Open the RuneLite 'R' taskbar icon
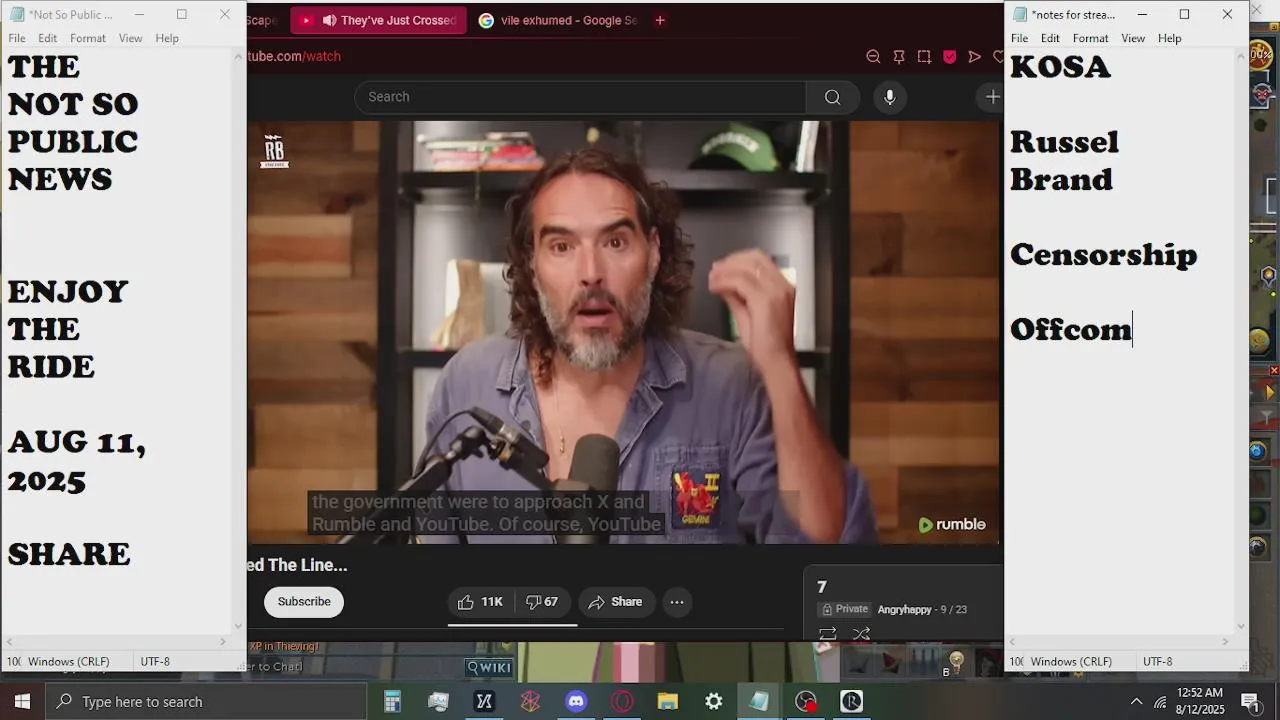1280x720 pixels. click(x=851, y=701)
